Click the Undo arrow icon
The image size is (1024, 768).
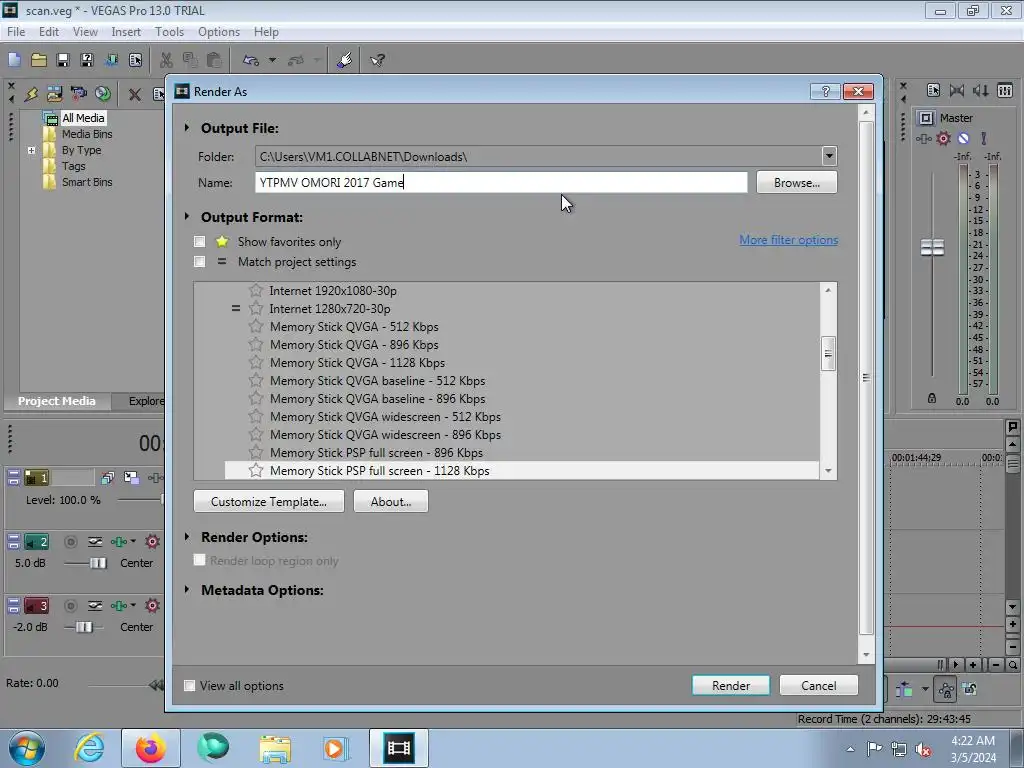251,60
